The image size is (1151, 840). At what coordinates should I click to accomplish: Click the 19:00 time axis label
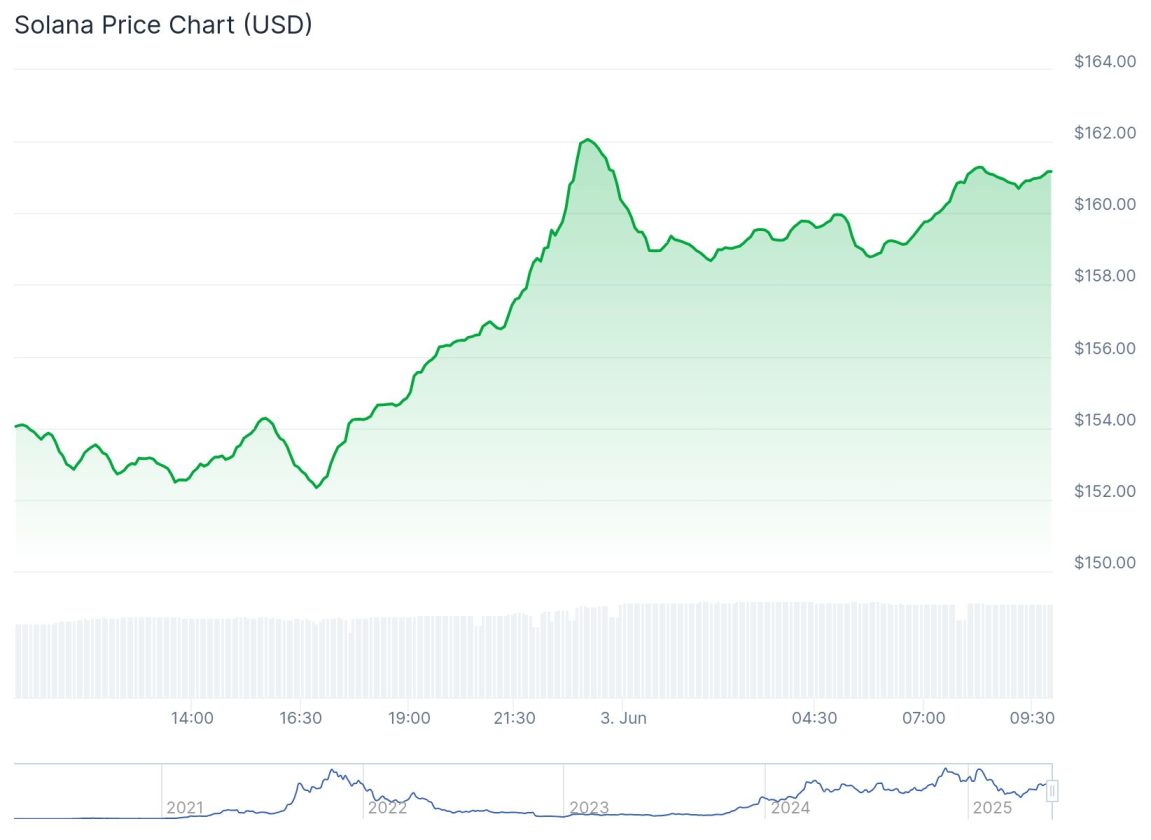pos(409,718)
